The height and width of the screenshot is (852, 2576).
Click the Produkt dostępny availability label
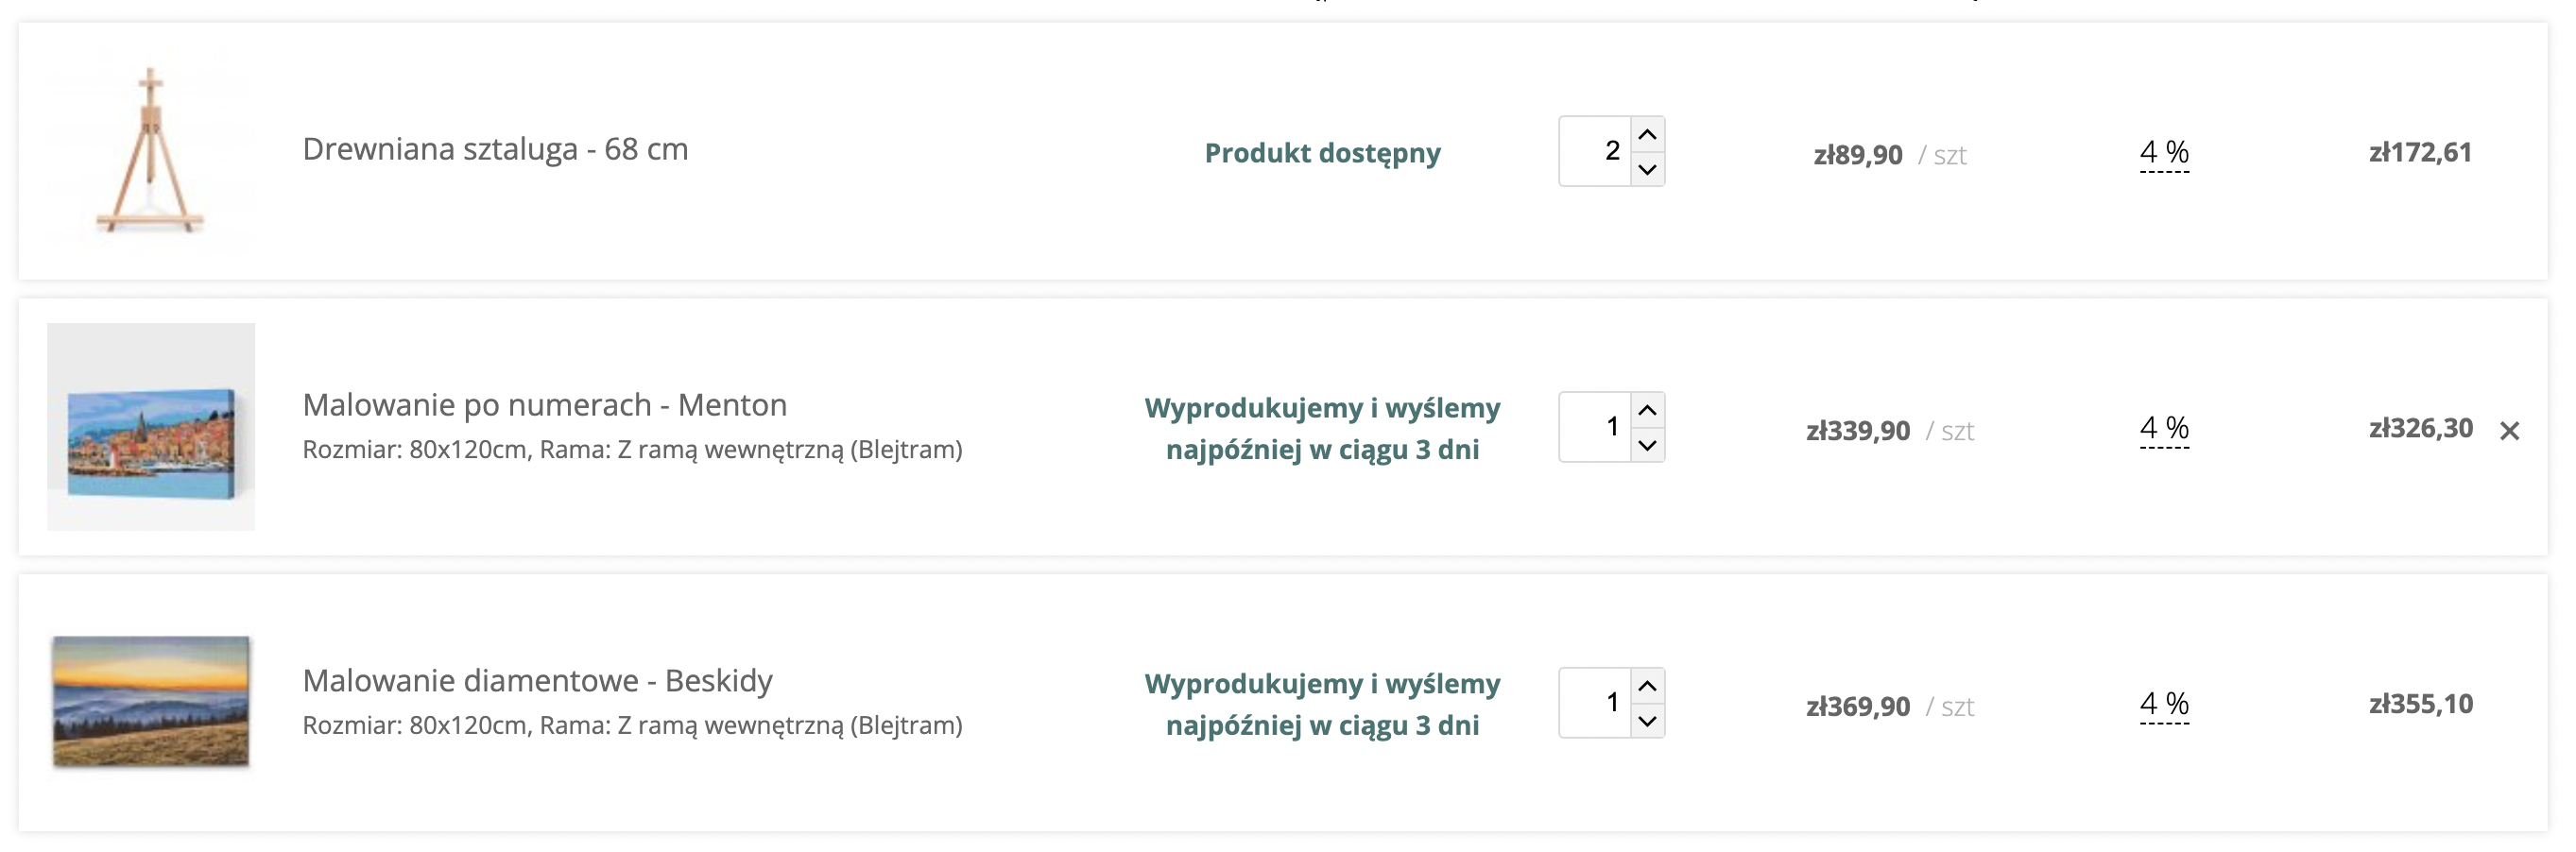[1322, 153]
